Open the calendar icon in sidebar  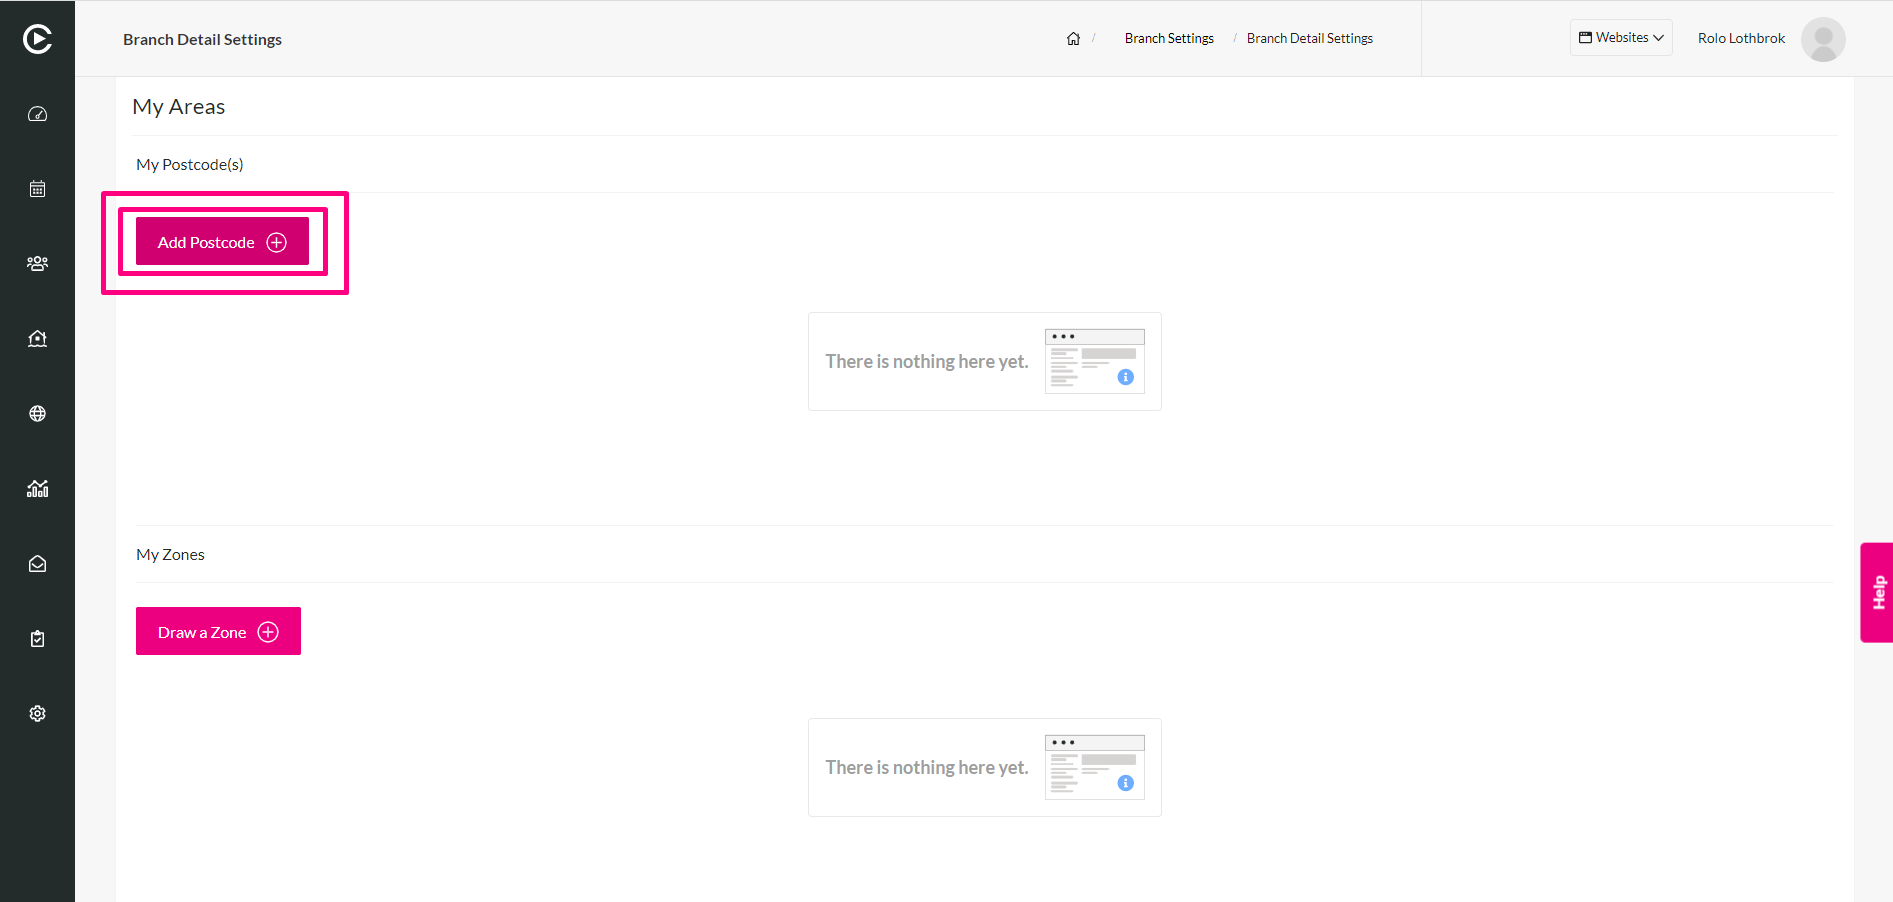pyautogui.click(x=37, y=189)
